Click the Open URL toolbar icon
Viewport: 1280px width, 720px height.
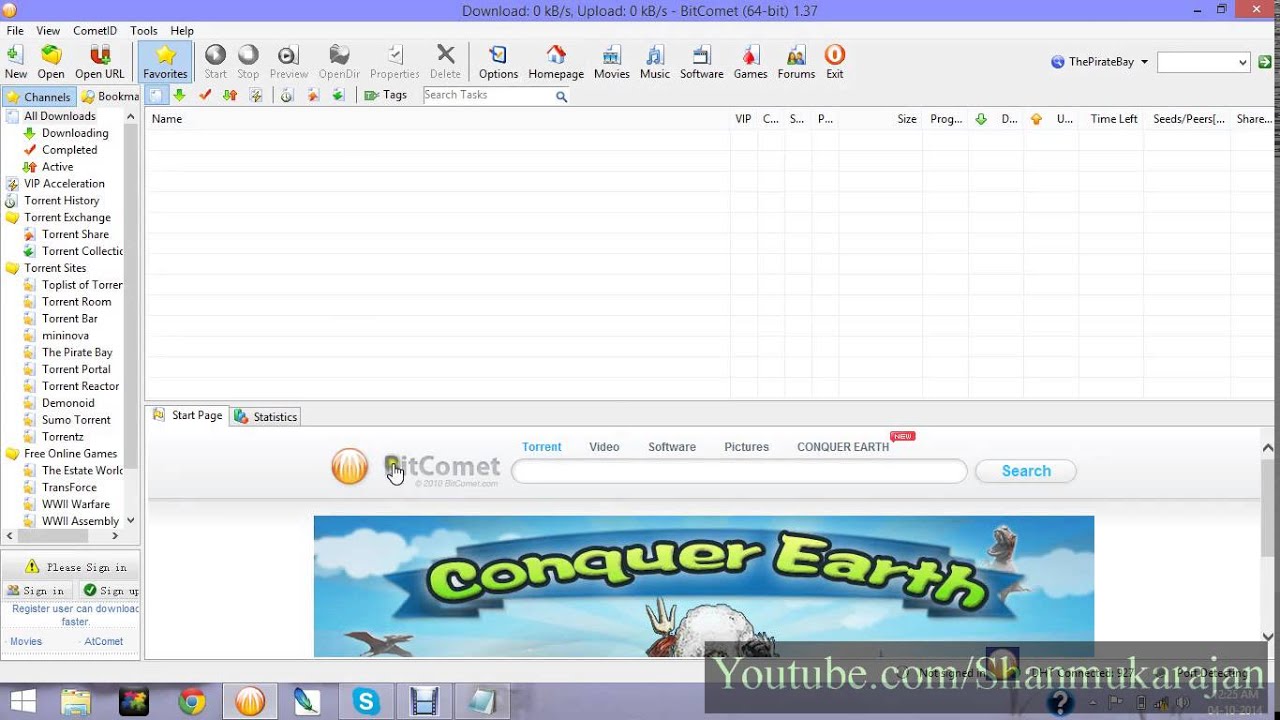coord(100,62)
